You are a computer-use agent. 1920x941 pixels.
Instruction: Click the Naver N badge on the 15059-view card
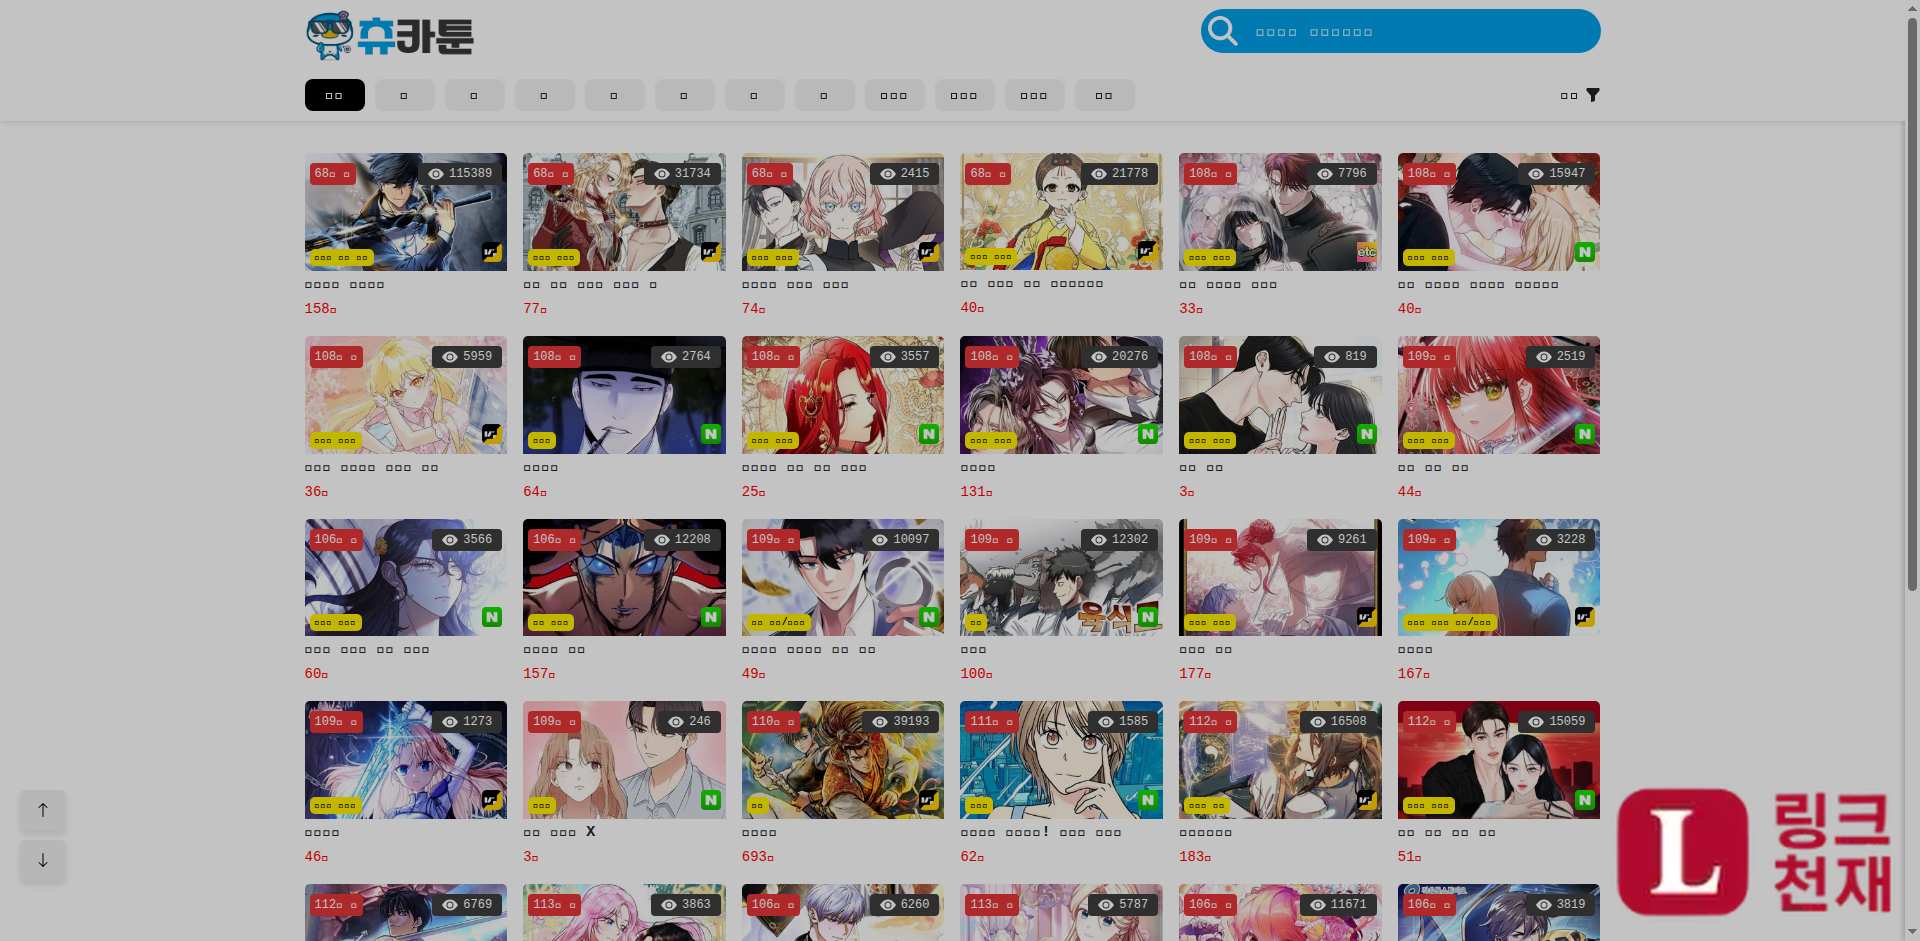tap(1585, 800)
